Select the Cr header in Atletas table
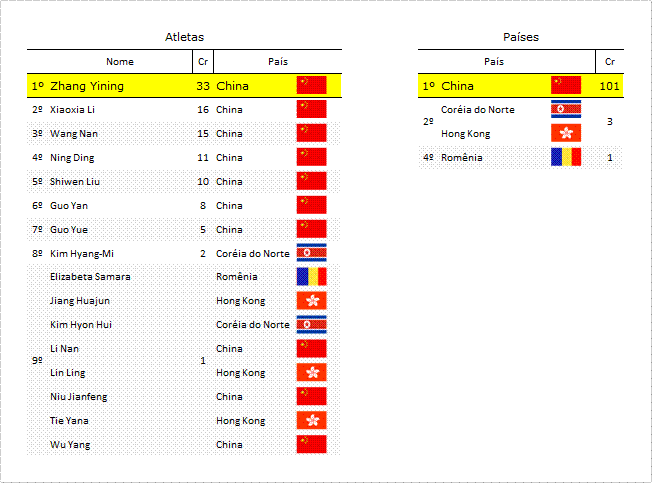This screenshot has width=652, height=483. click(x=203, y=62)
